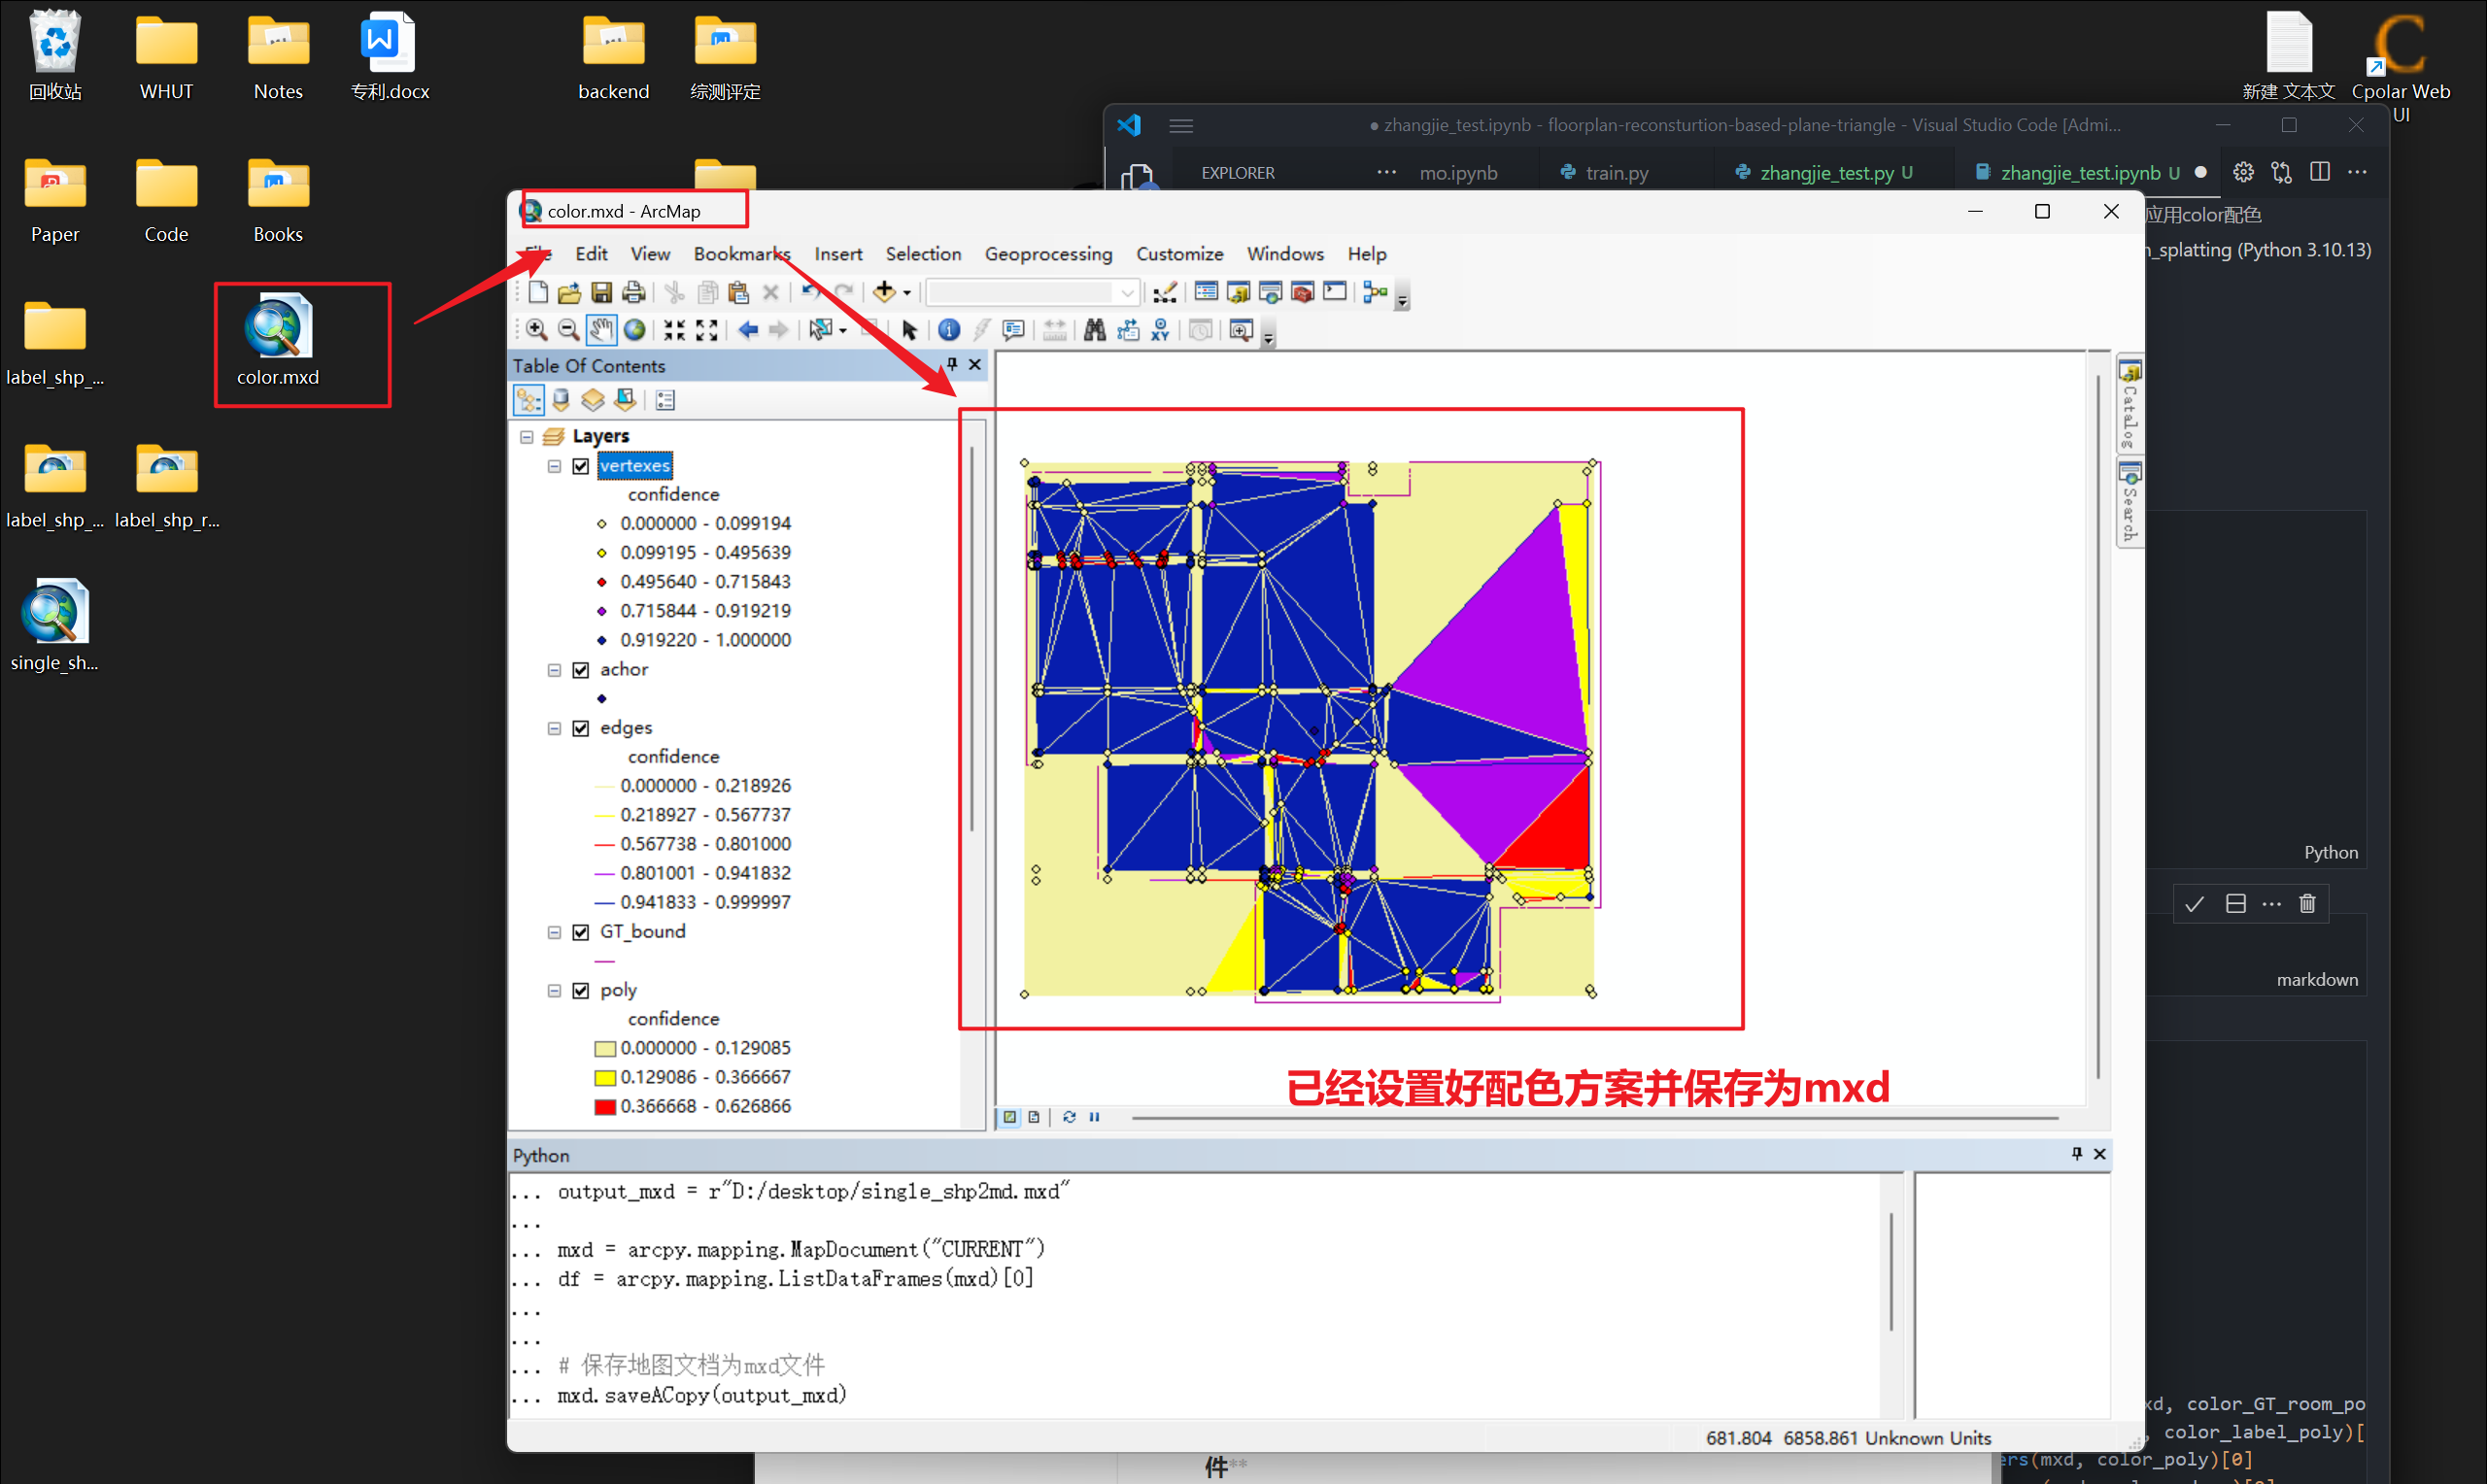Expand the vertexes layer confidence legend

click(553, 464)
